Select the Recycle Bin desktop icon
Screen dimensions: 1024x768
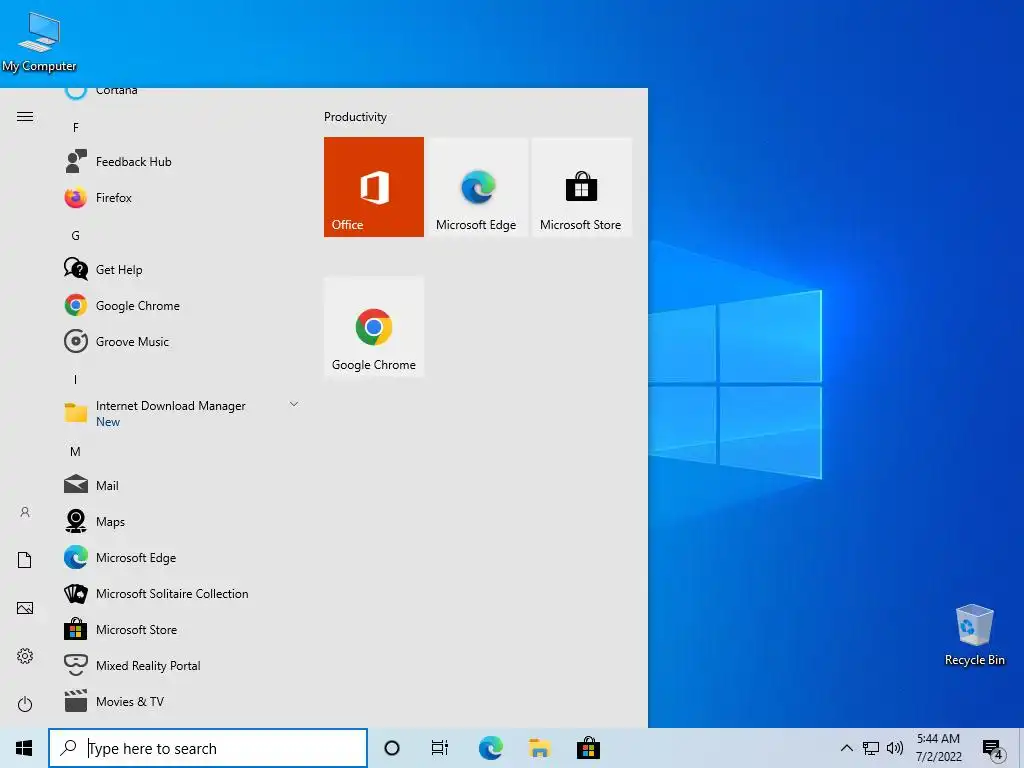974,635
